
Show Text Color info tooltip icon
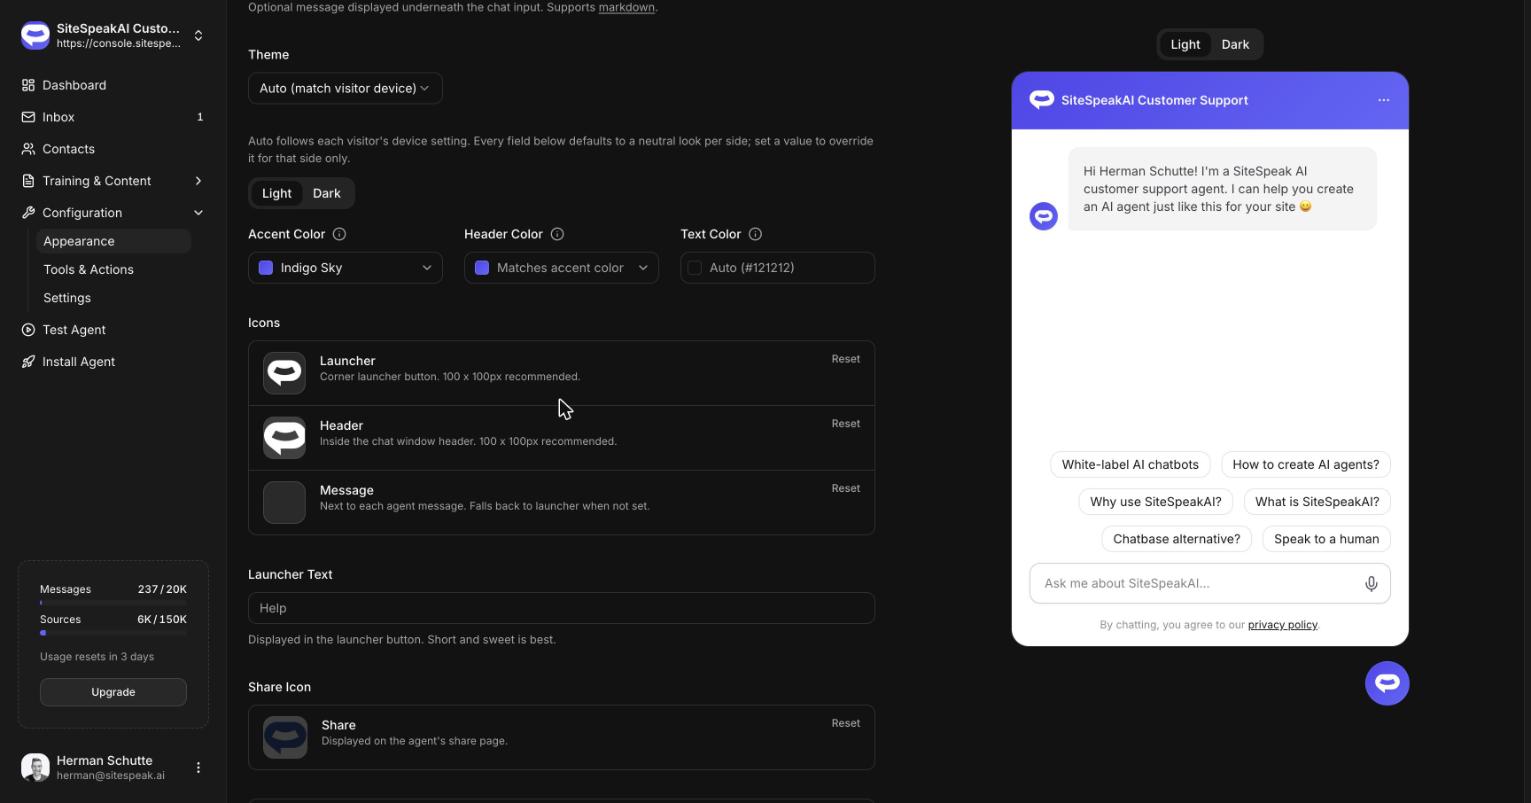(x=755, y=234)
